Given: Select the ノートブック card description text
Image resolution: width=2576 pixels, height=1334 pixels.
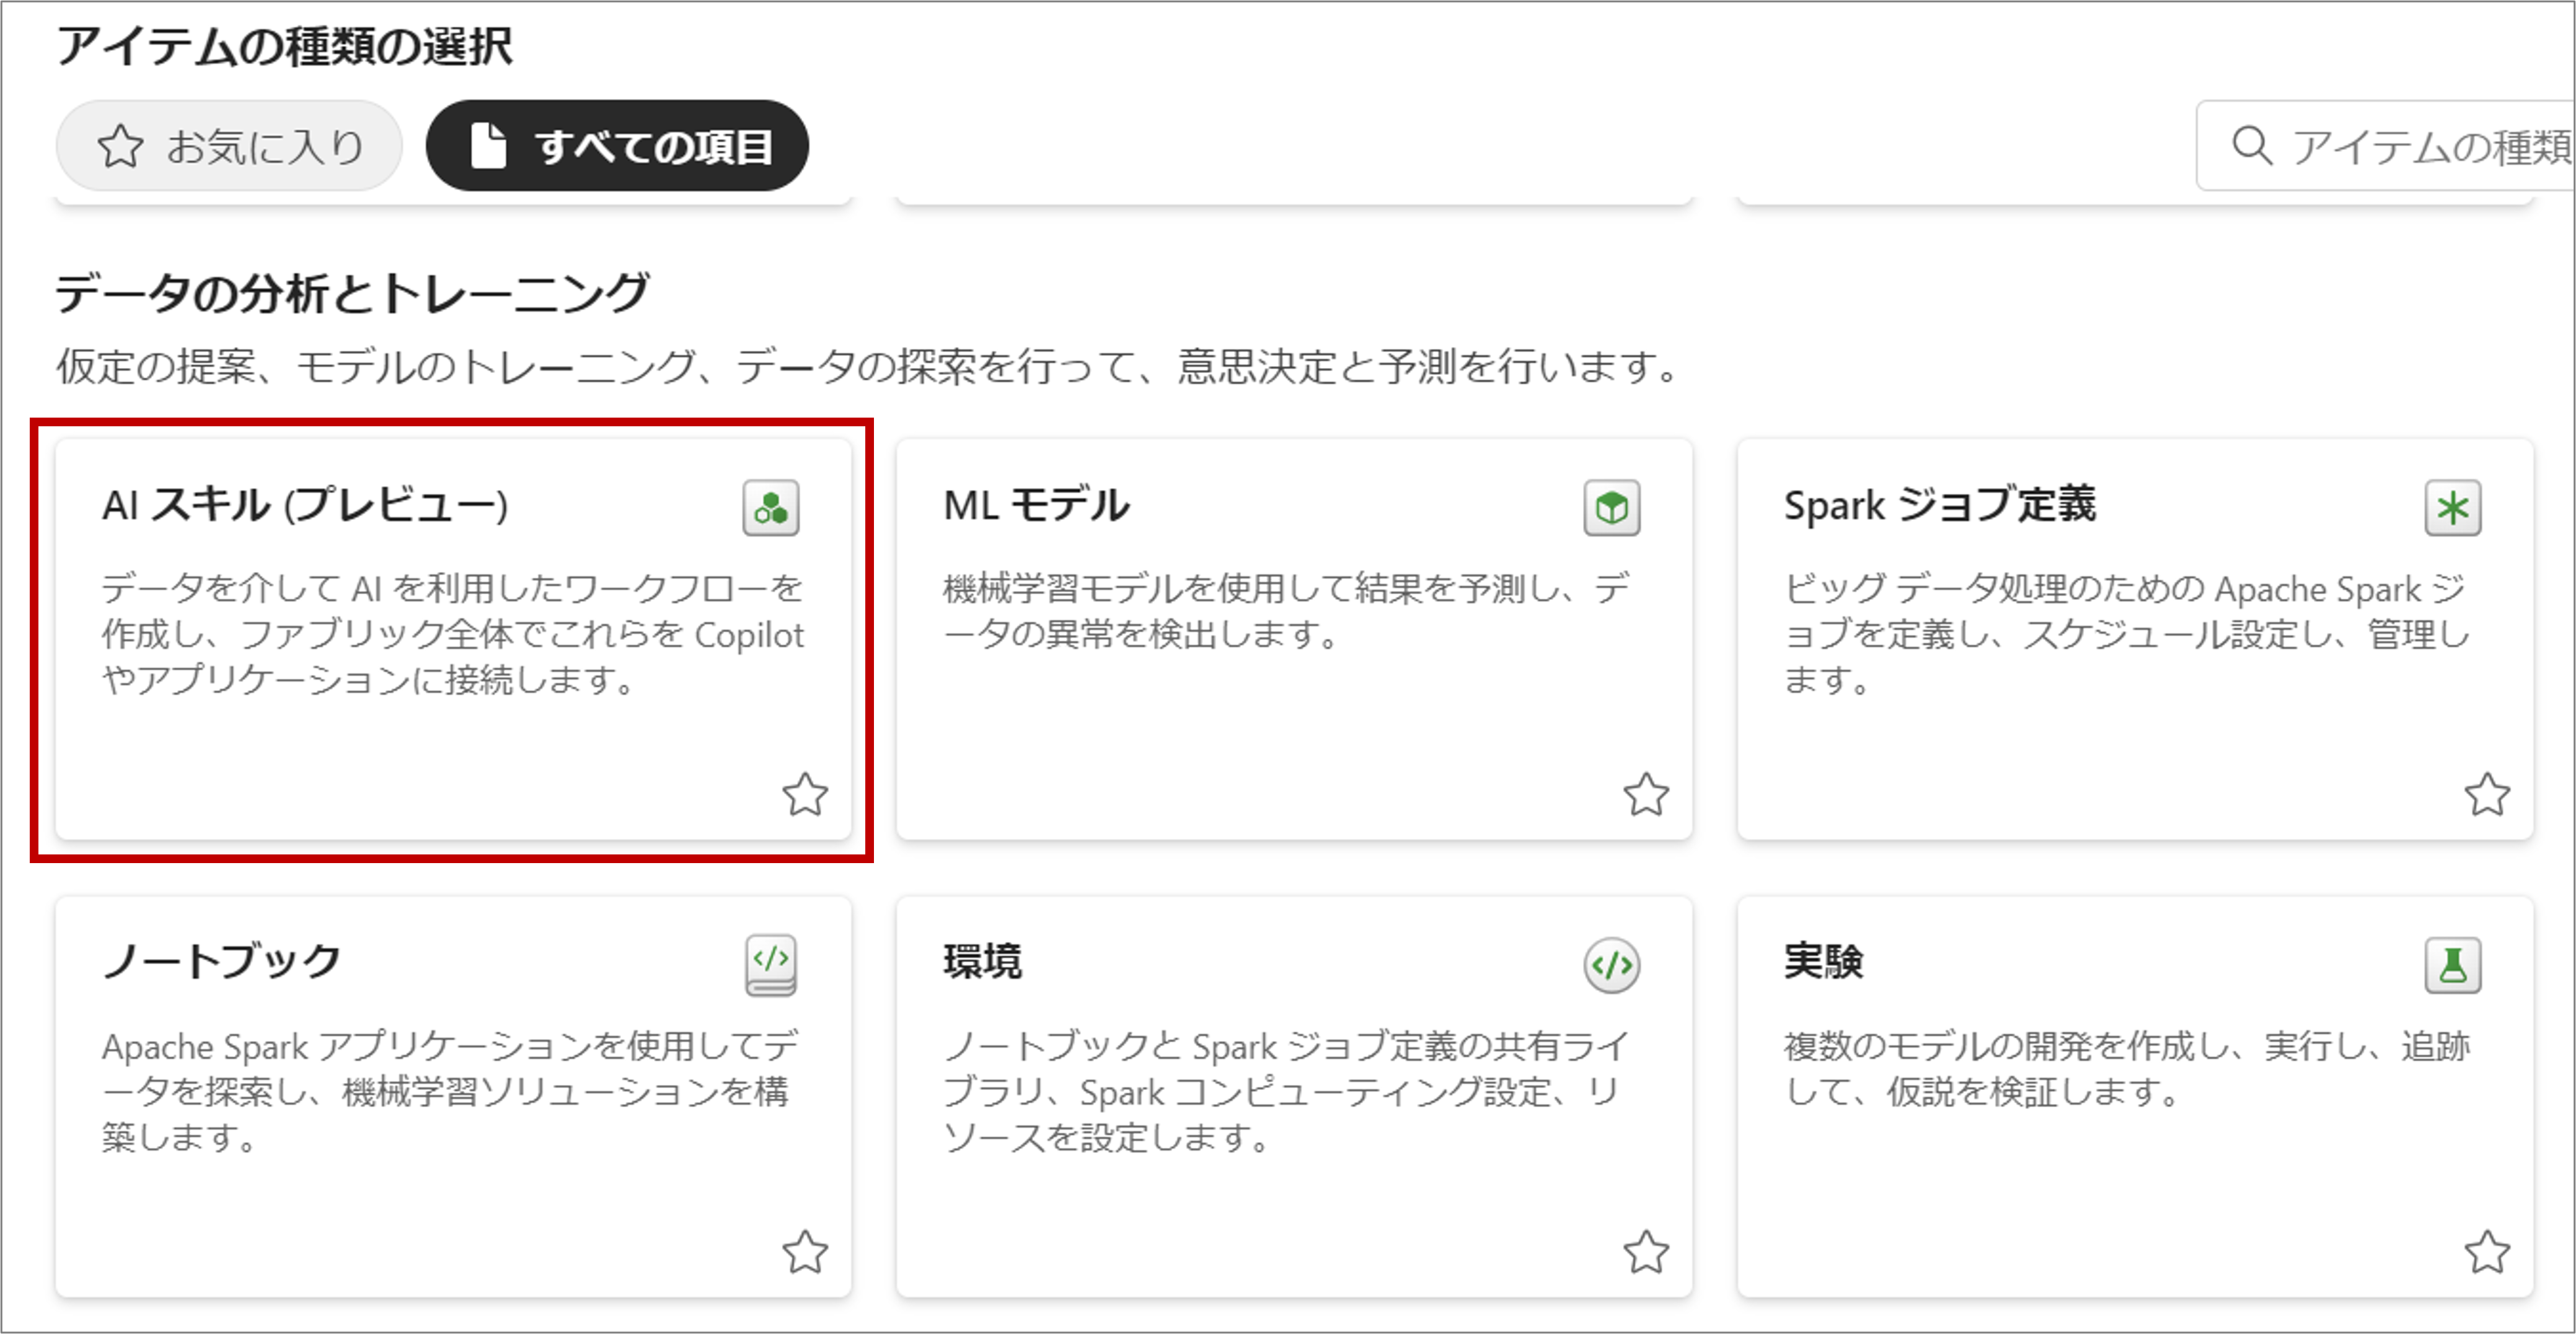Looking at the screenshot, I should [x=450, y=1091].
